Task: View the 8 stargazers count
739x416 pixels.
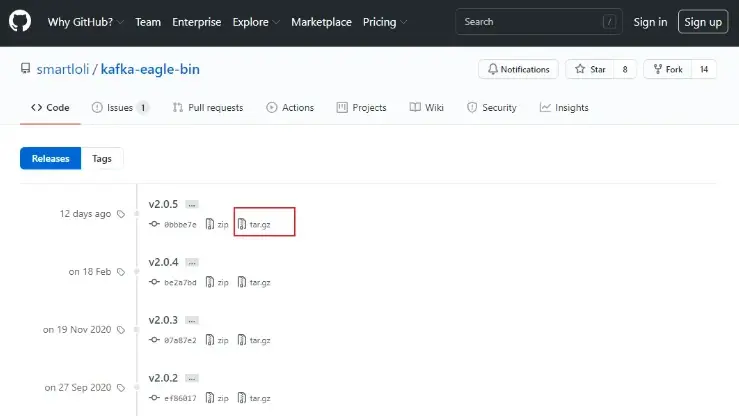Action: [x=625, y=69]
